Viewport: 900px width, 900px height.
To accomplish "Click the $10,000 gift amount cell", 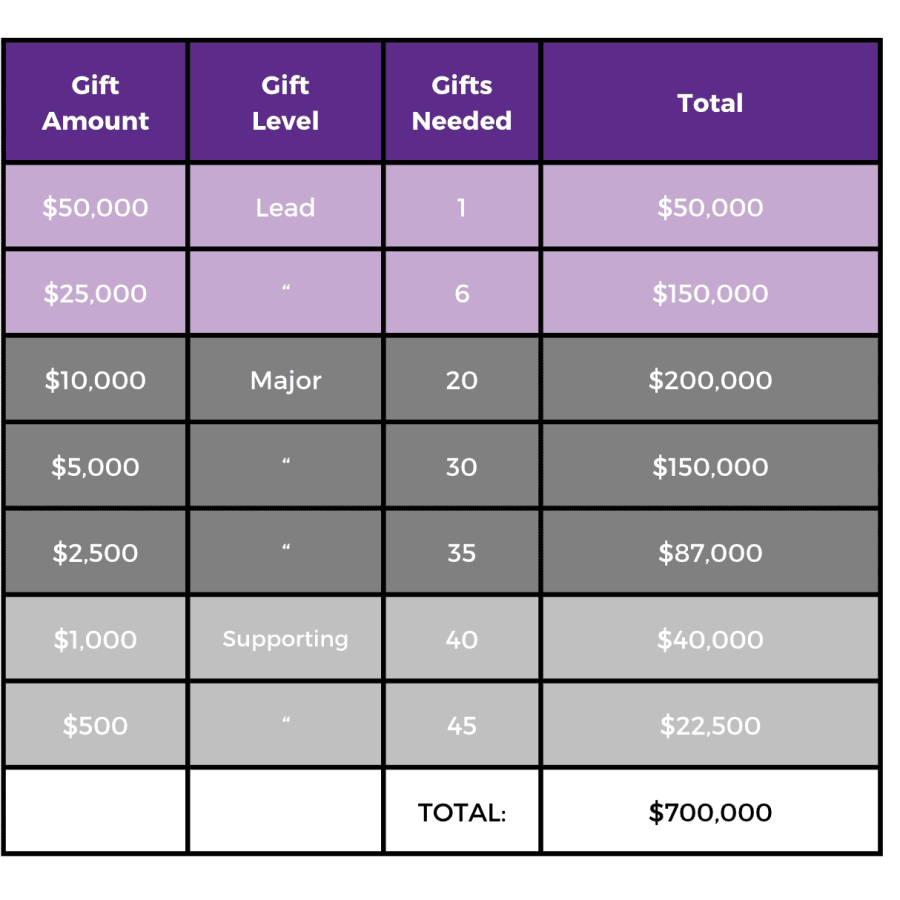I will [x=95, y=380].
